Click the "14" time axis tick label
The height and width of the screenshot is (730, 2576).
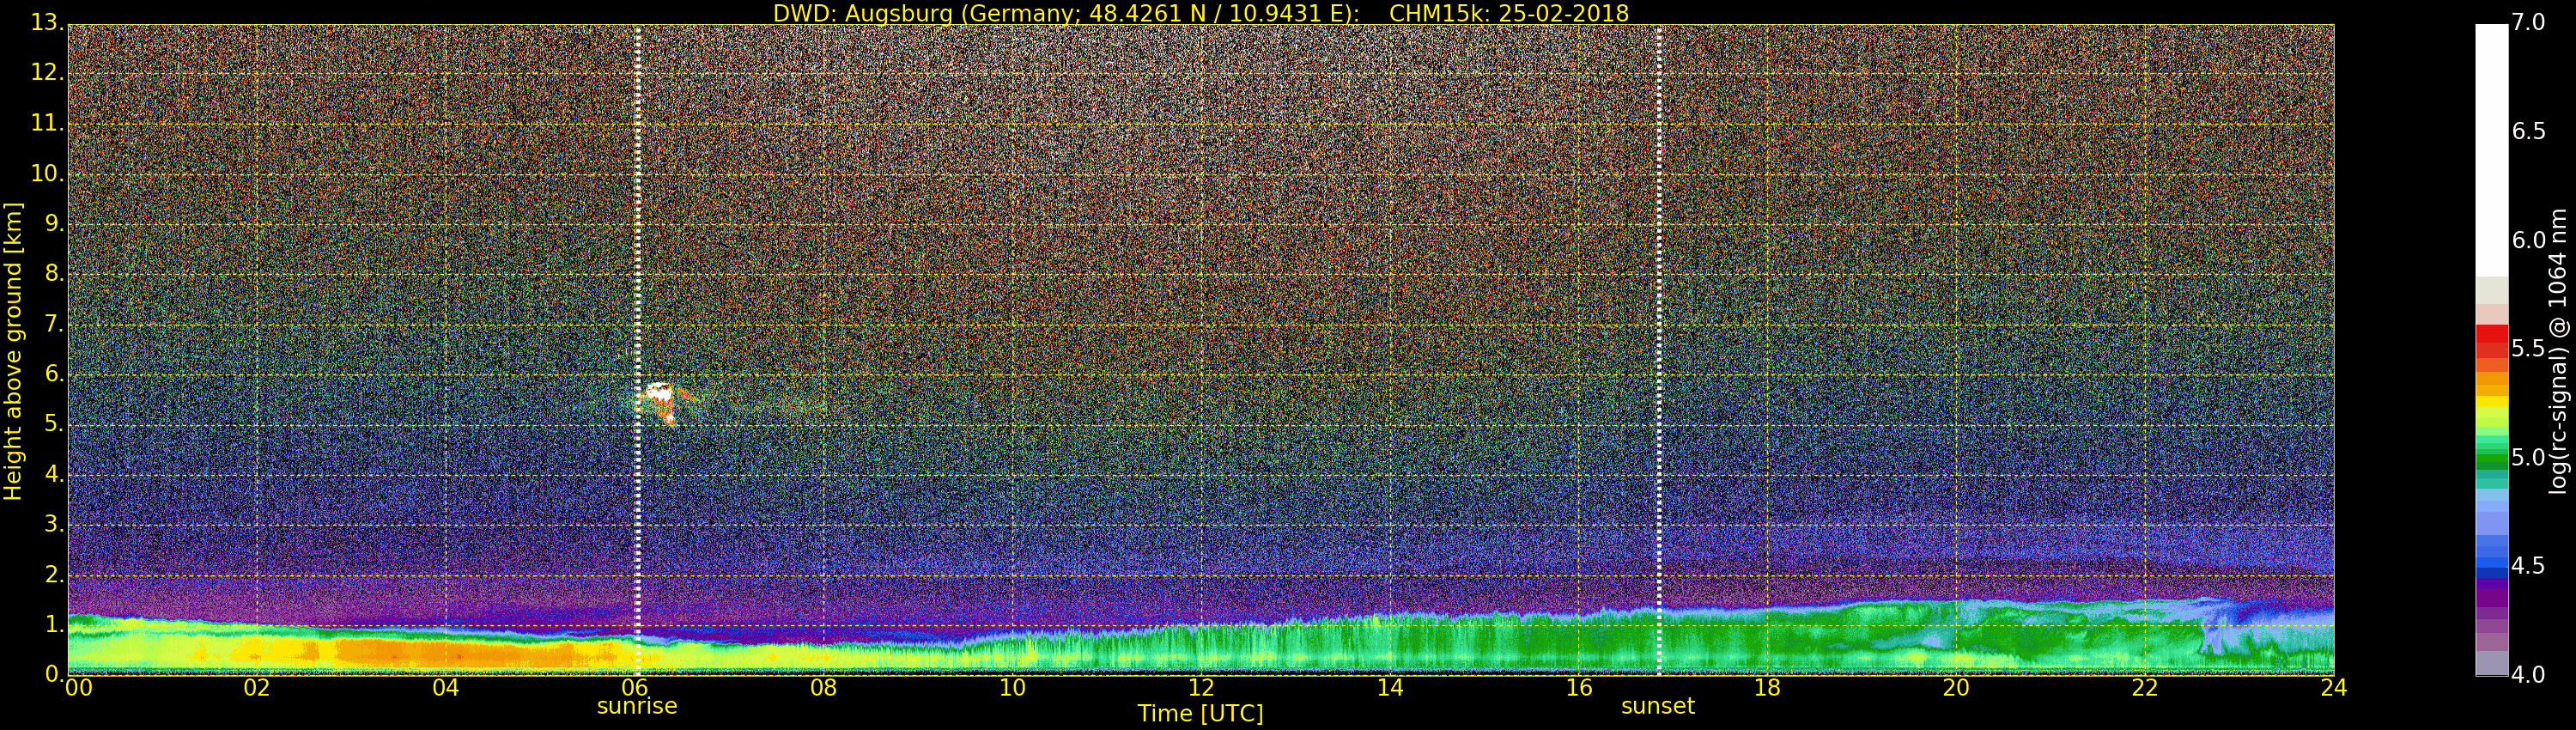tap(1390, 687)
